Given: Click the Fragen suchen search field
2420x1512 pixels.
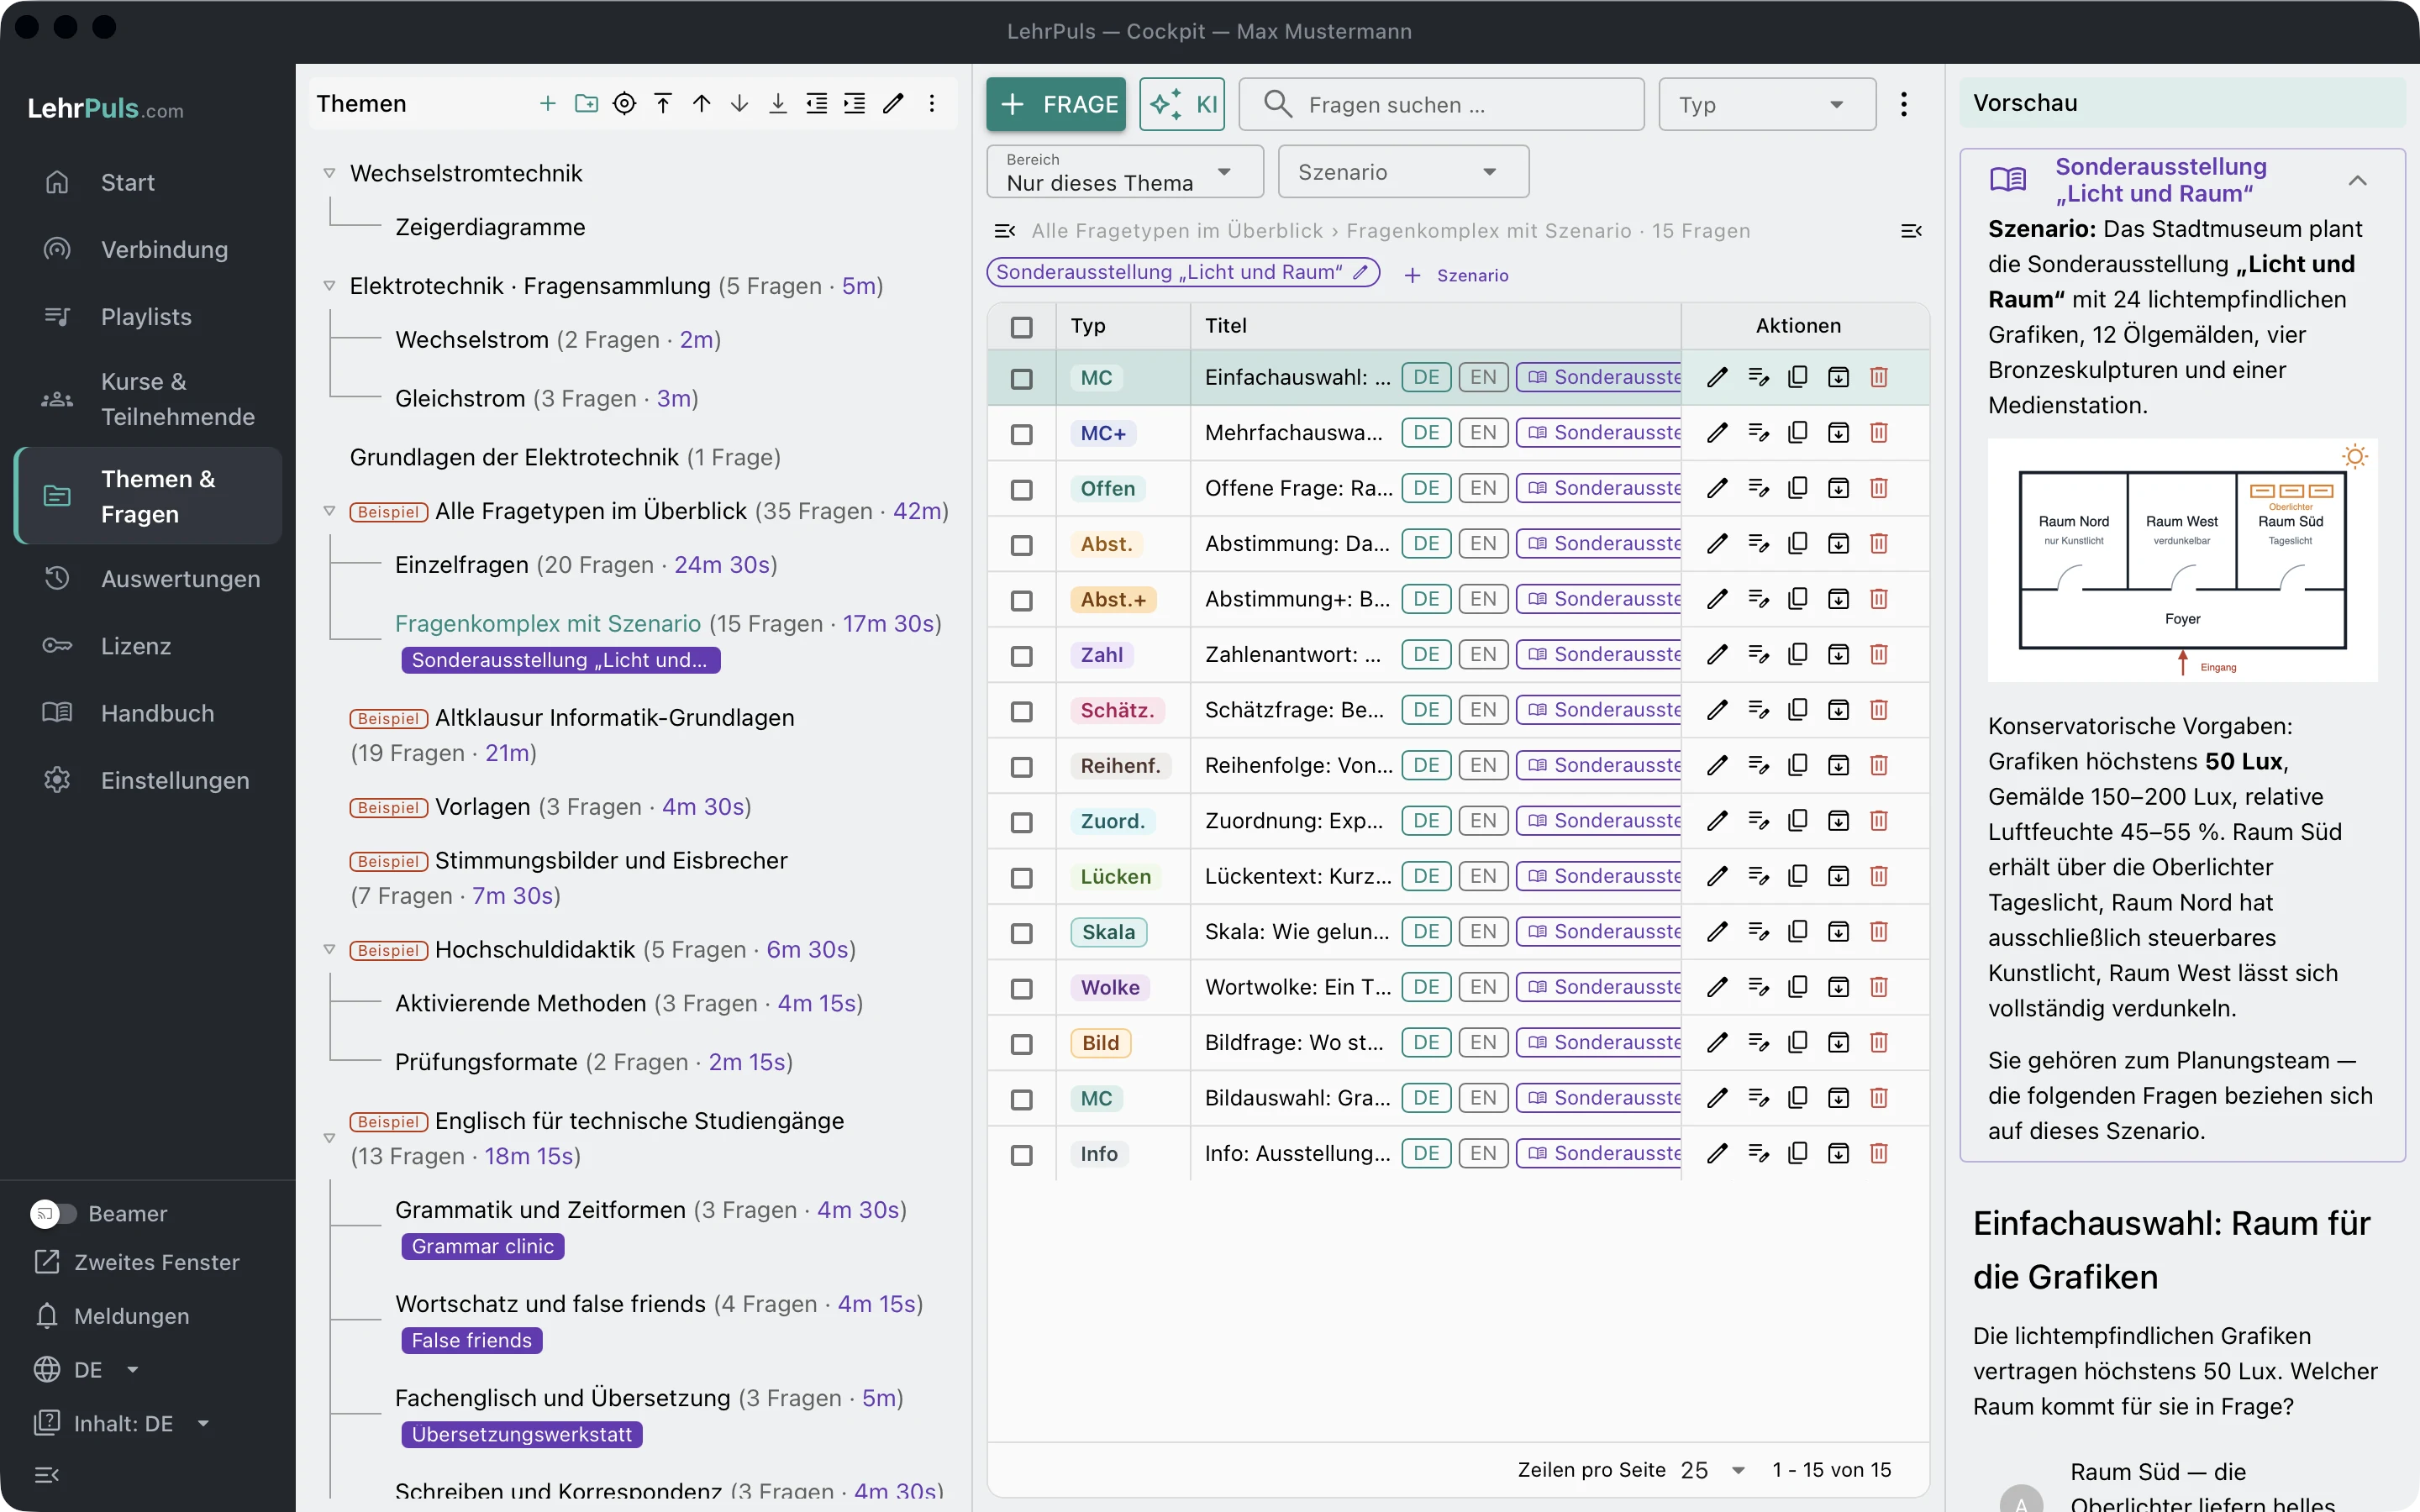Looking at the screenshot, I should 1442,104.
